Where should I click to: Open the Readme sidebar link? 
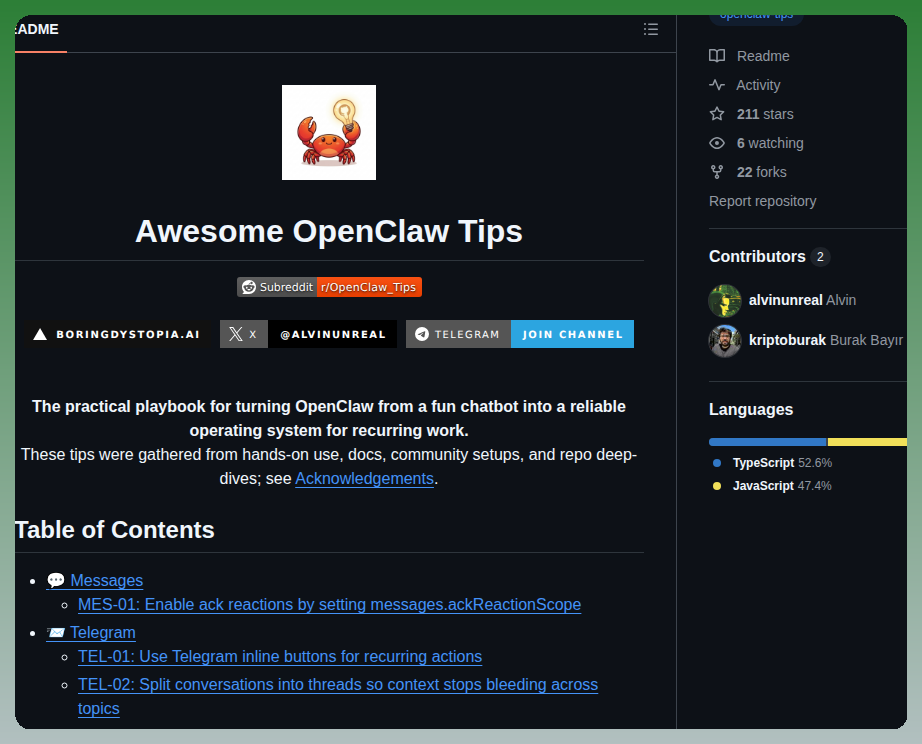pos(763,56)
